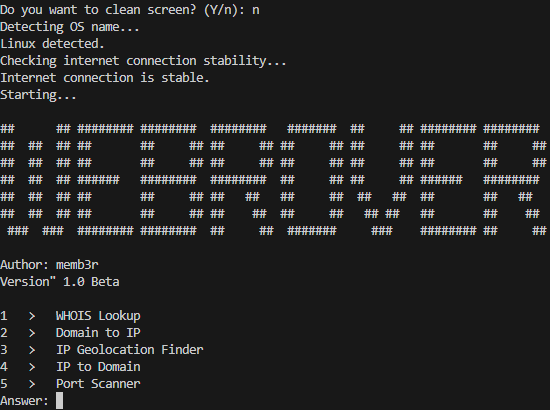Click the 'Internet connection is stable.' line
The width and height of the screenshot is (550, 410).
click(105, 78)
